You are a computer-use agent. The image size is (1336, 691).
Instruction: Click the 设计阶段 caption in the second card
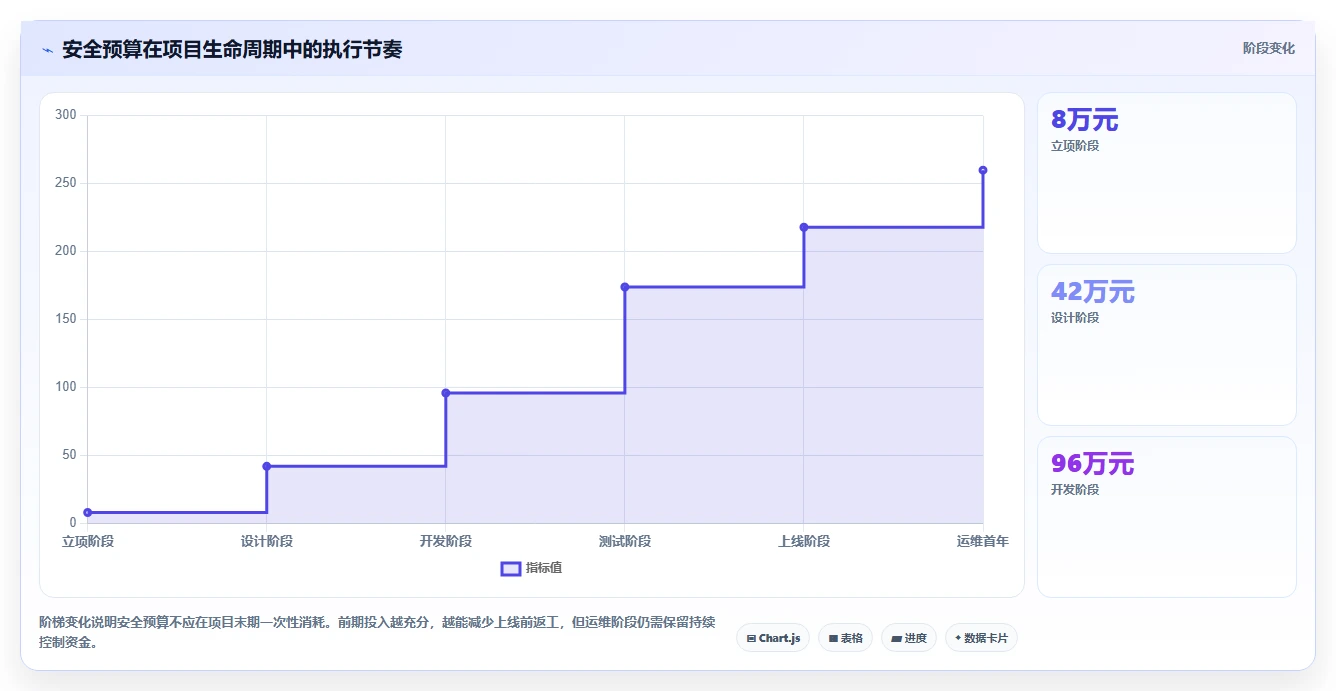1075,318
